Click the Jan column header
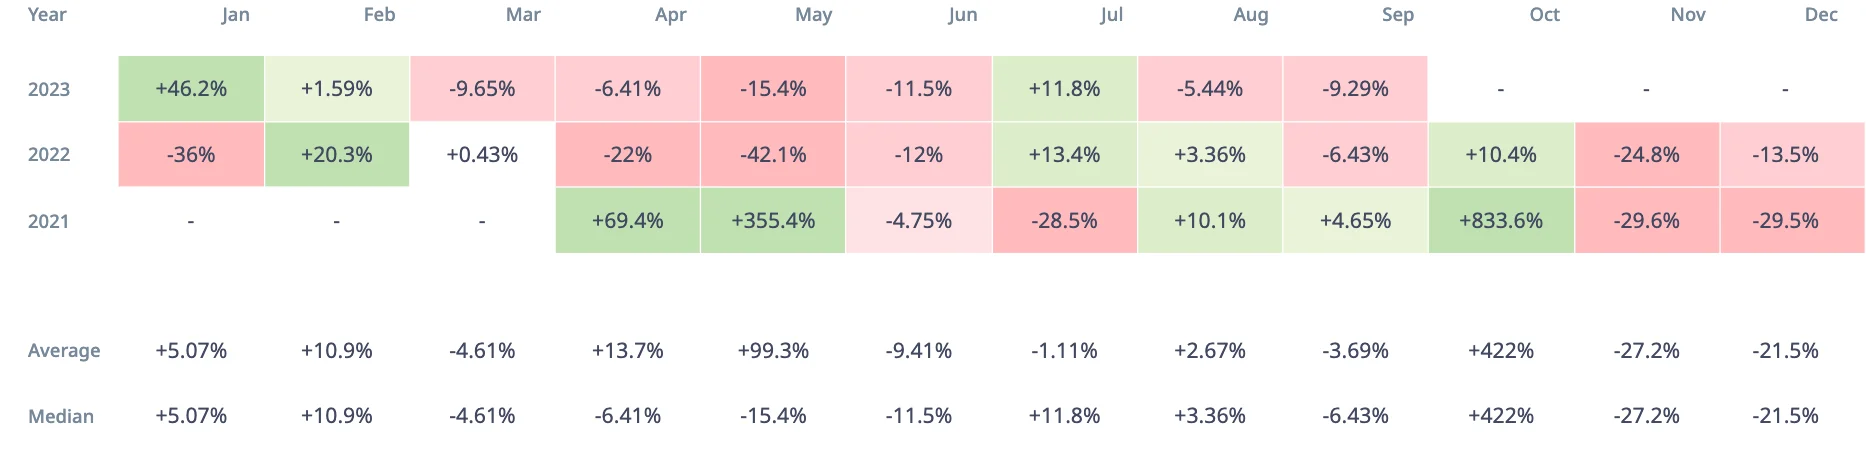Viewport: 1866px width, 450px height. [x=235, y=15]
